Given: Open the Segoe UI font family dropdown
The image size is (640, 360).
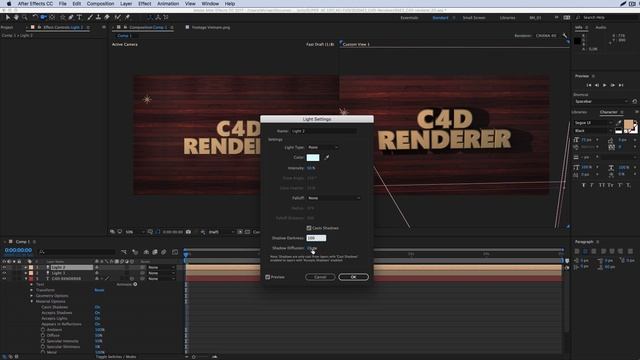Looking at the screenshot, I should pyautogui.click(x=593, y=122).
